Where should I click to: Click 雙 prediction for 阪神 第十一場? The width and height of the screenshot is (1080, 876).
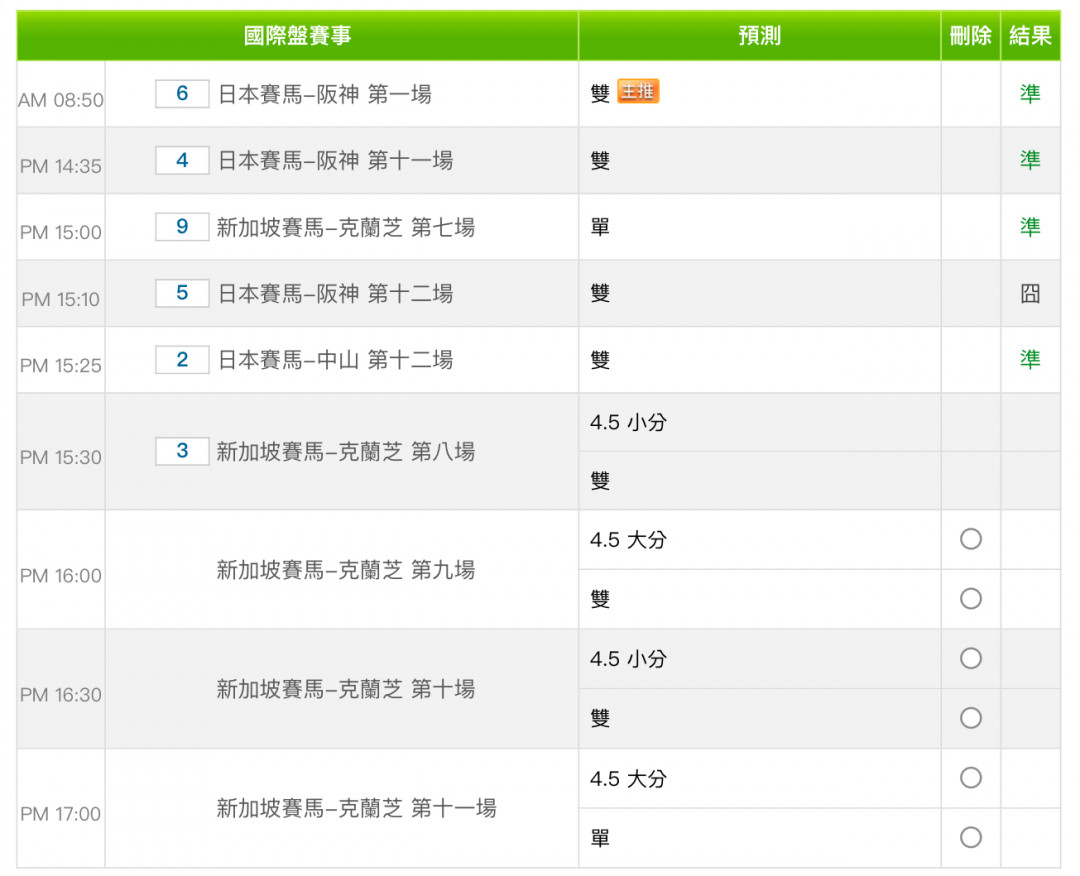coord(600,160)
